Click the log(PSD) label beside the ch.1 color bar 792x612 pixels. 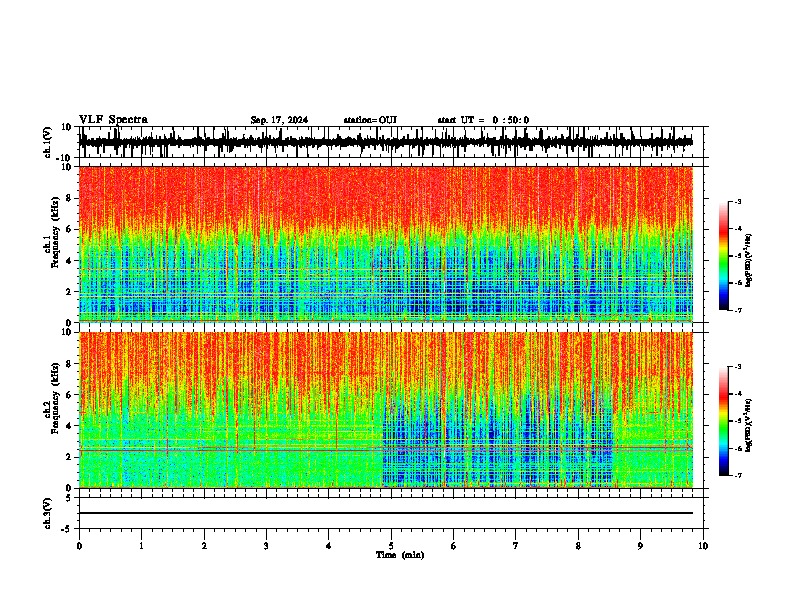[749, 260]
